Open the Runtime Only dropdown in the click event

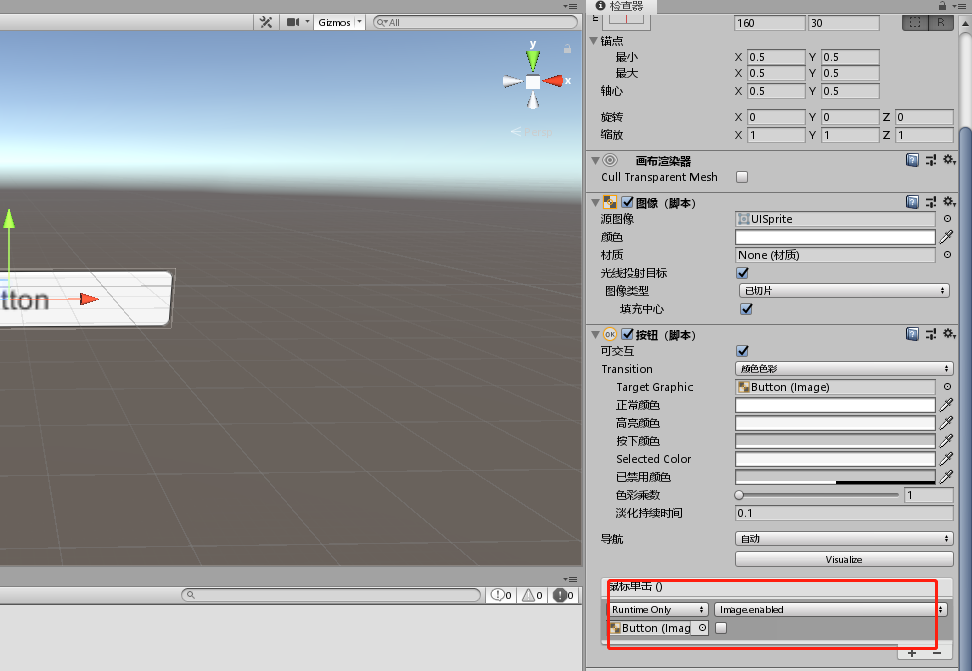(658, 609)
